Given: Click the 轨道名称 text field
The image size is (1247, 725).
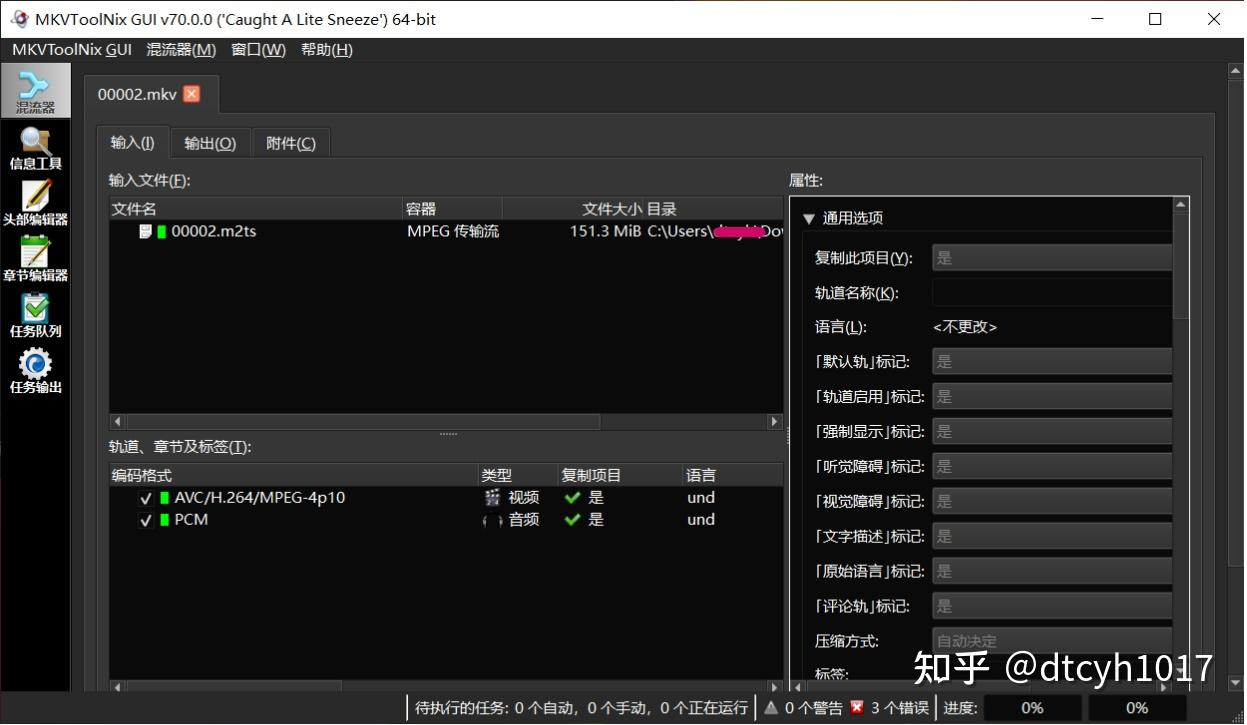Looking at the screenshot, I should click(x=1052, y=293).
